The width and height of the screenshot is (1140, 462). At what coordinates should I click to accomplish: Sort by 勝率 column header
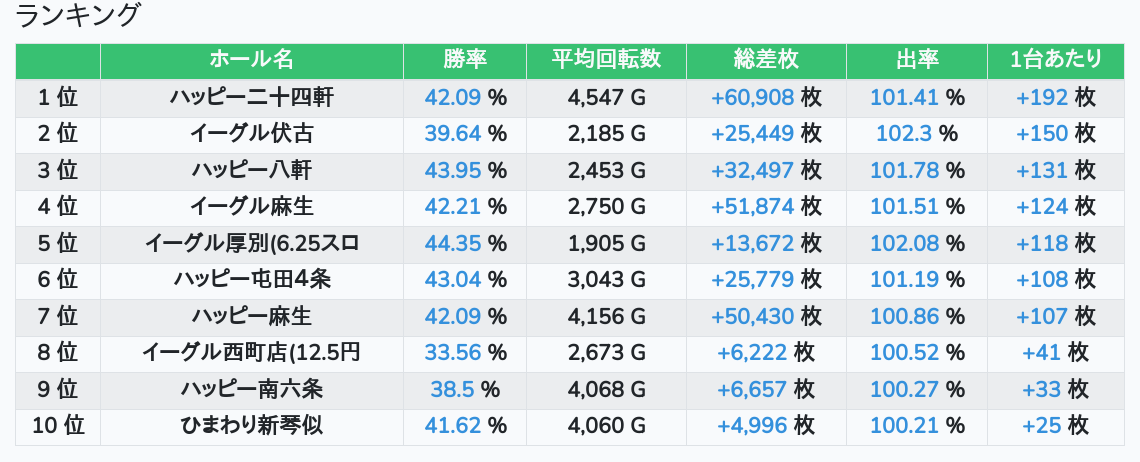[465, 60]
